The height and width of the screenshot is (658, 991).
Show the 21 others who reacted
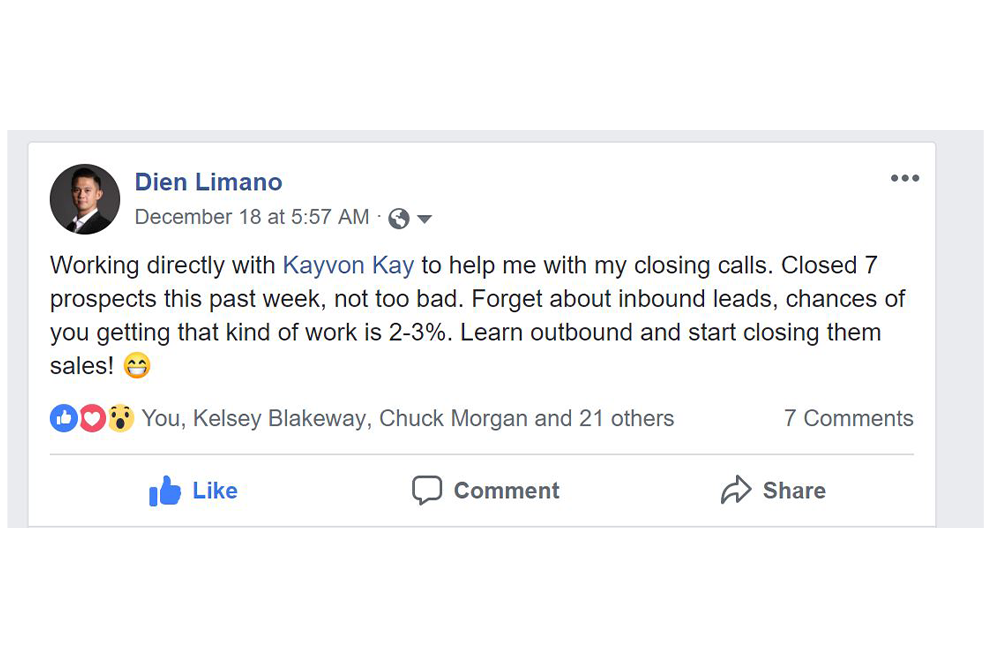tap(626, 418)
